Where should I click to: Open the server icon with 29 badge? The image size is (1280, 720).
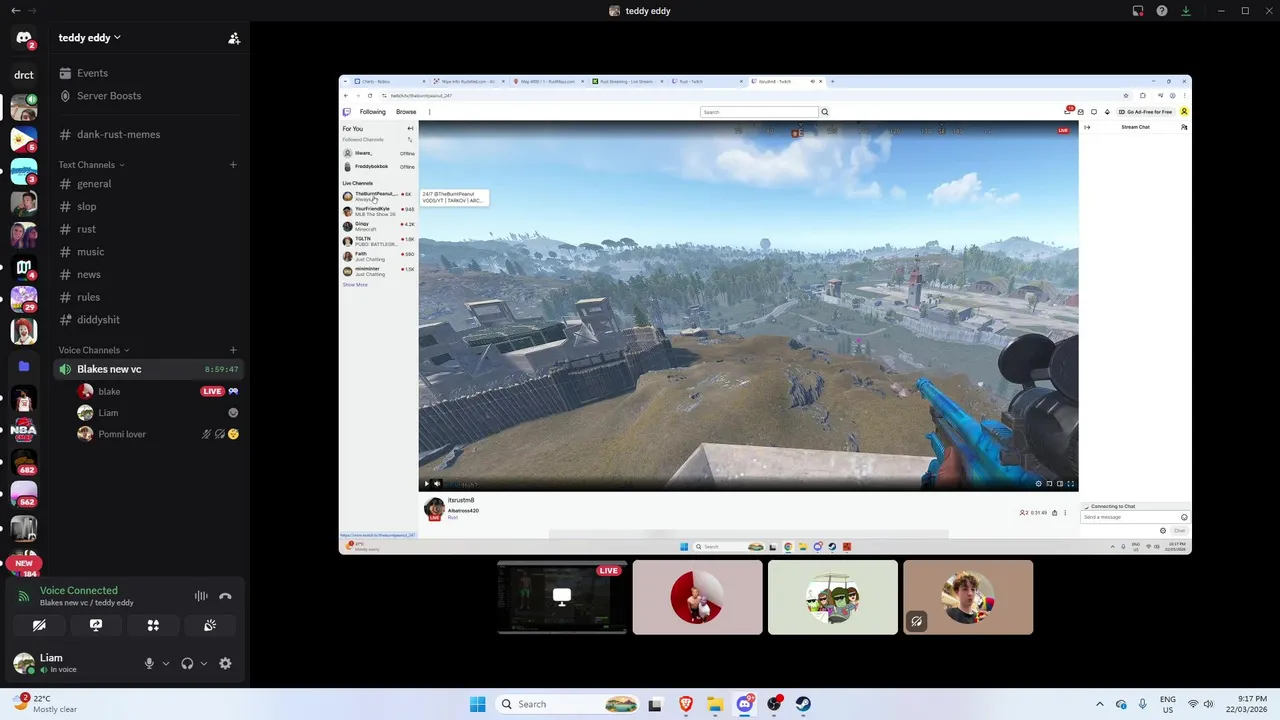coord(24,298)
